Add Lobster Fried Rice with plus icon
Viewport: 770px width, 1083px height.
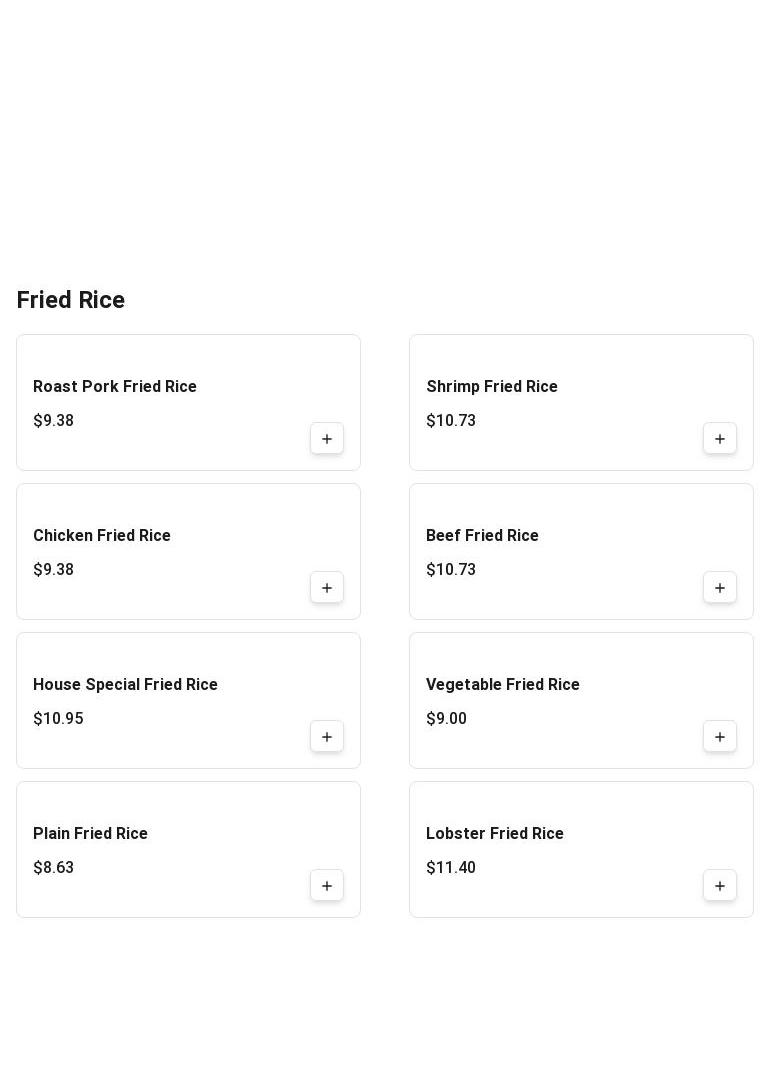(720, 886)
